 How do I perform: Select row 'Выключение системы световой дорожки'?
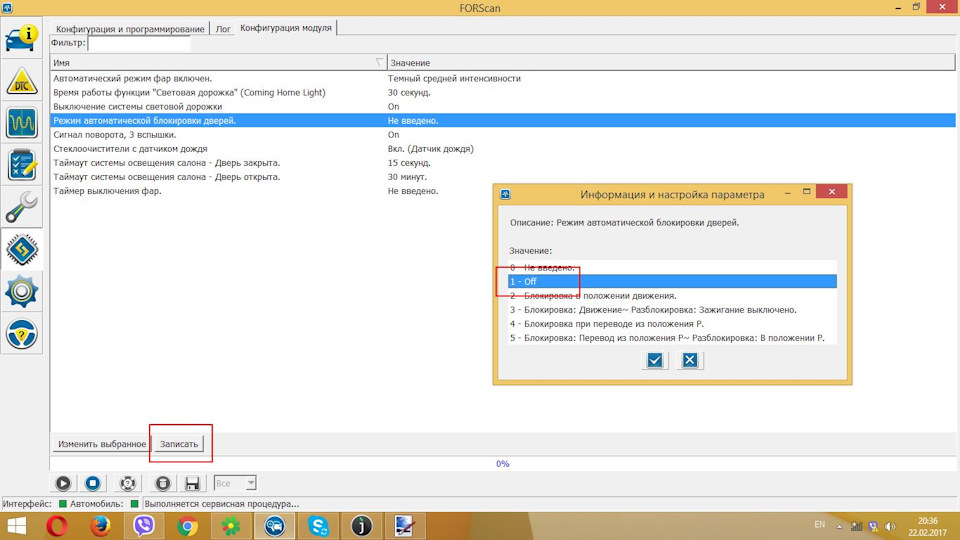(503, 107)
